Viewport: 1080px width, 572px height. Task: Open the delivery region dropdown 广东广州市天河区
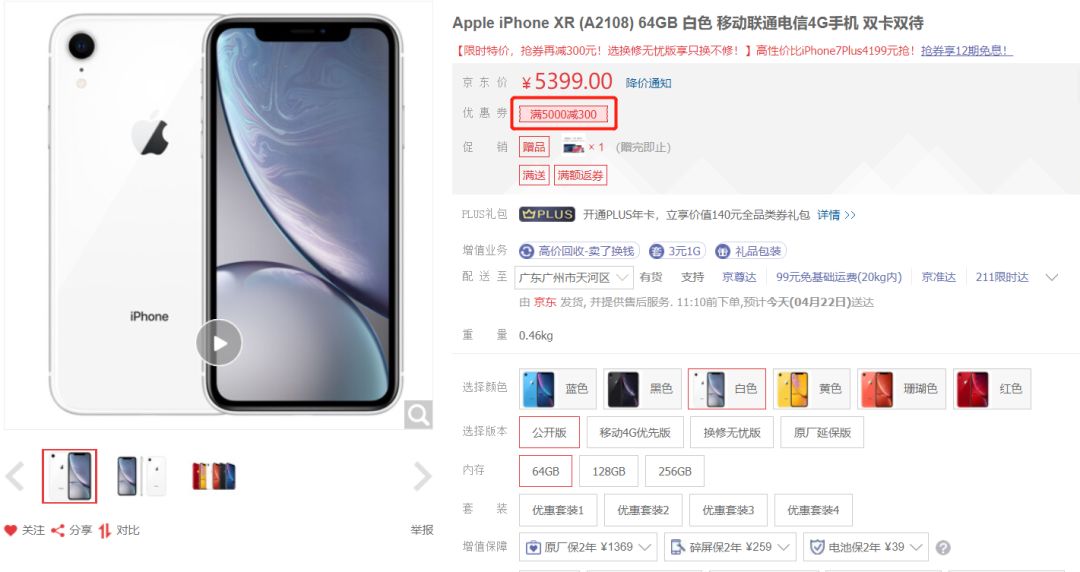point(574,278)
